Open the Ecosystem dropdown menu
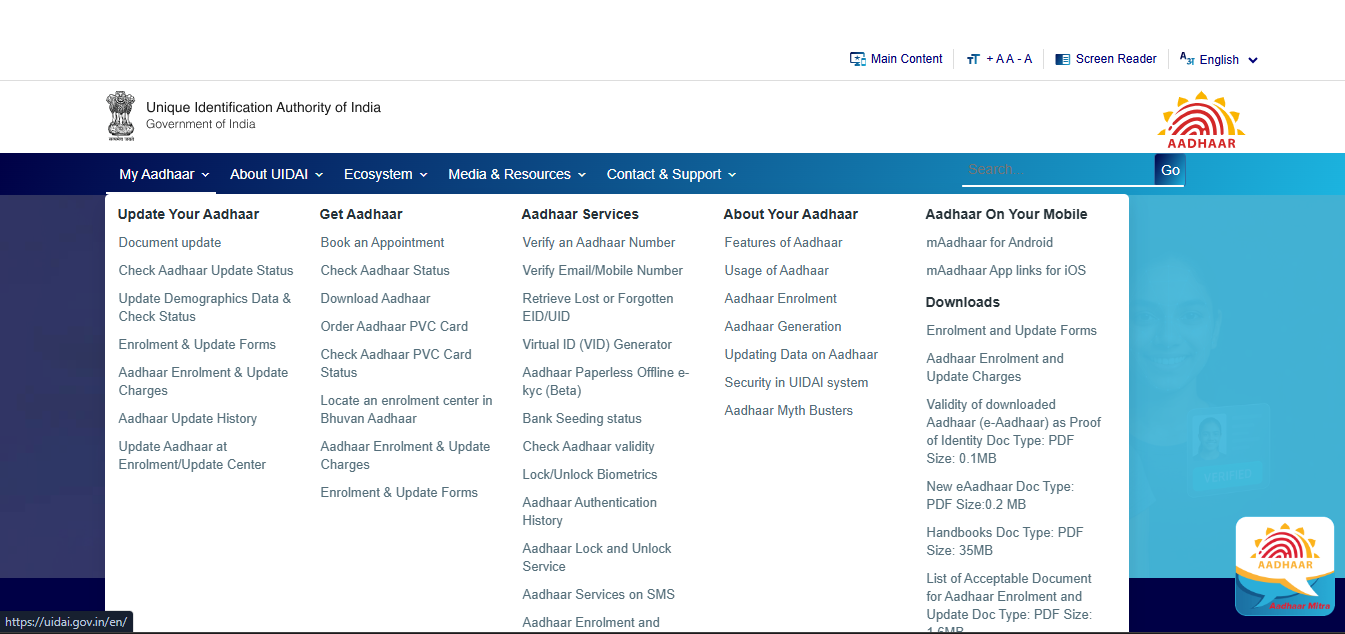Image resolution: width=1345 pixels, height=634 pixels. (385, 174)
